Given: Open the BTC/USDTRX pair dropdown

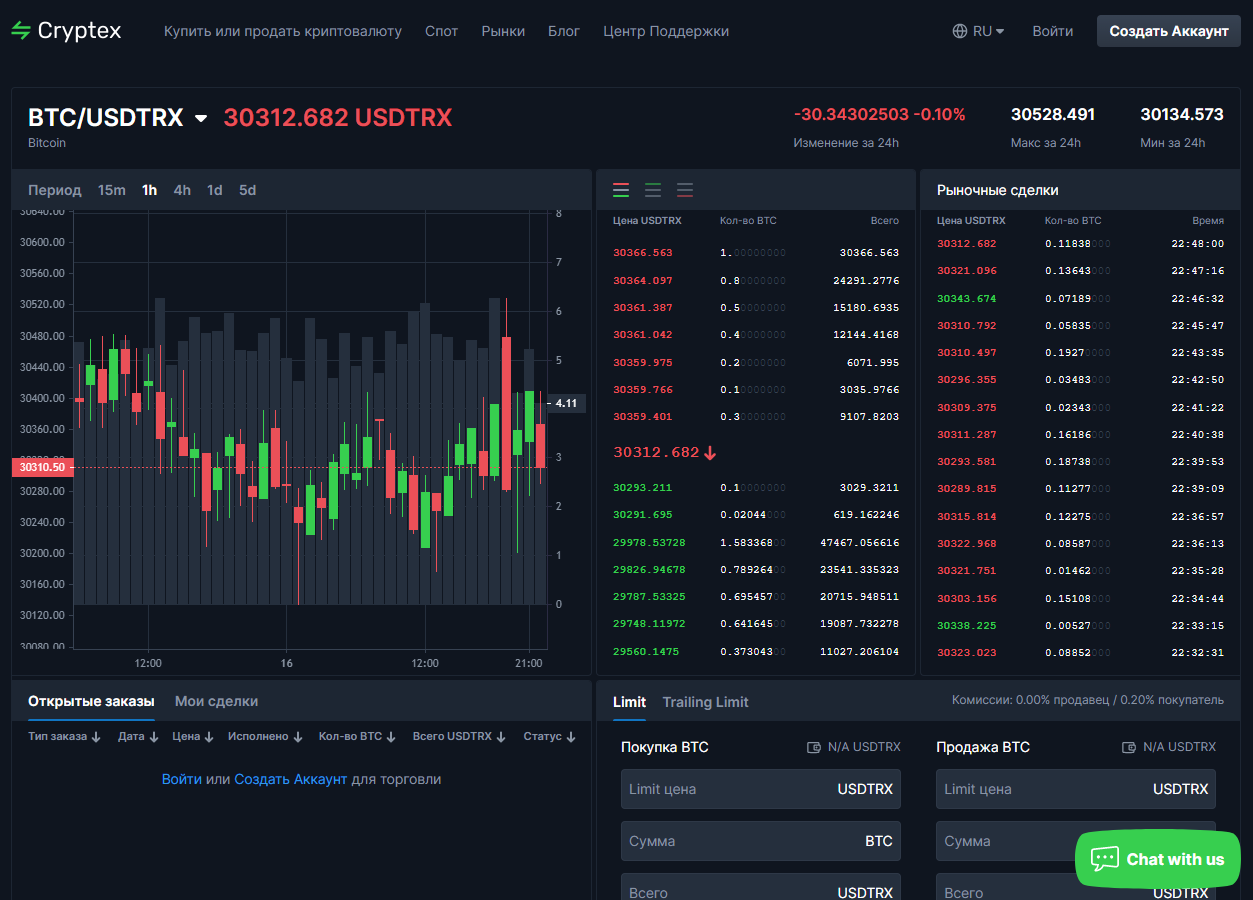Looking at the screenshot, I should click(201, 118).
